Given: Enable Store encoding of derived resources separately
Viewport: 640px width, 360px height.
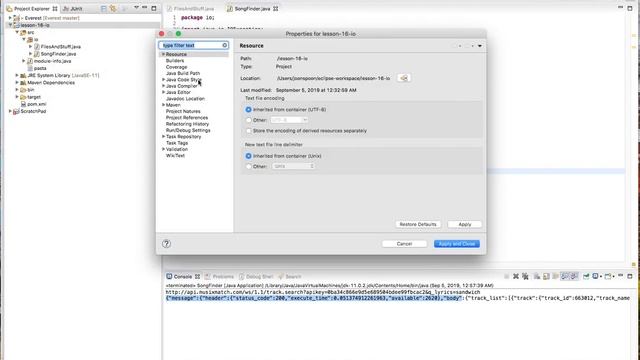Looking at the screenshot, I should [x=249, y=131].
